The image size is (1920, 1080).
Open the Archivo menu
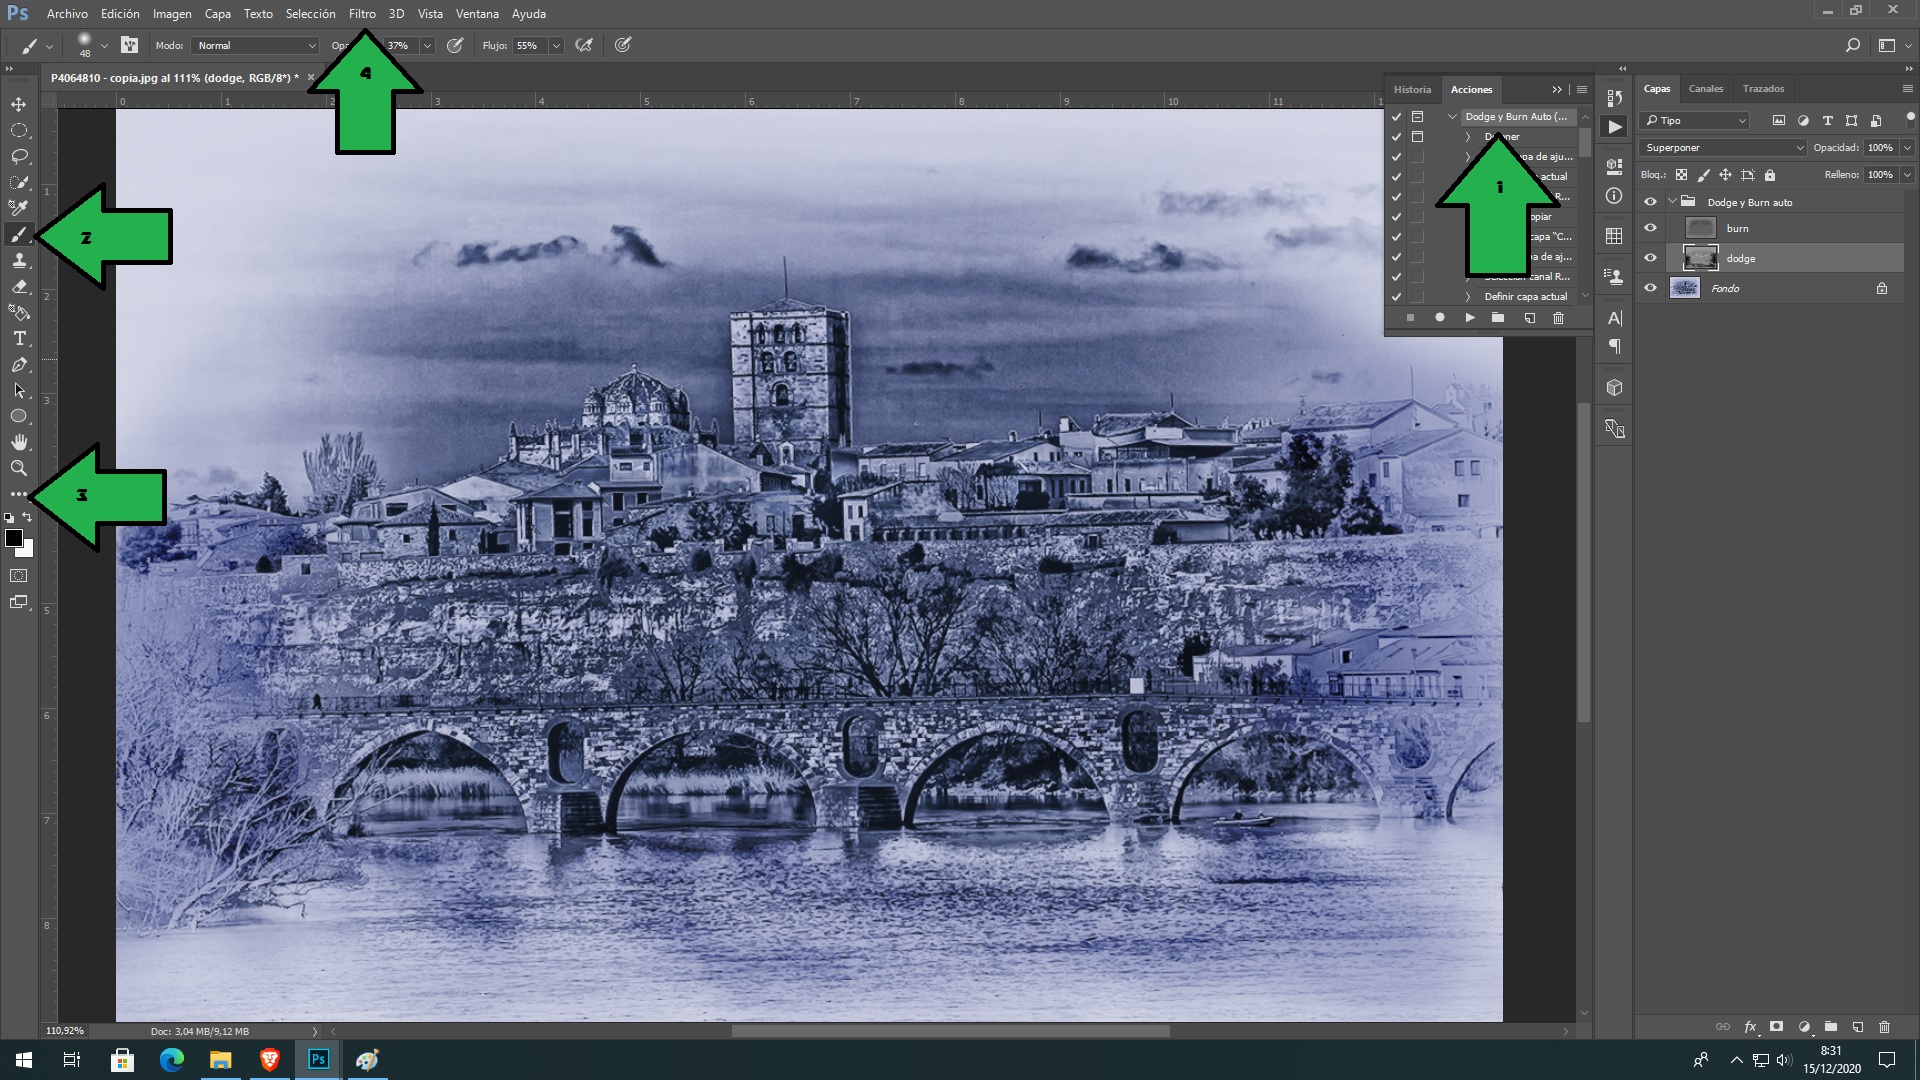[x=67, y=14]
